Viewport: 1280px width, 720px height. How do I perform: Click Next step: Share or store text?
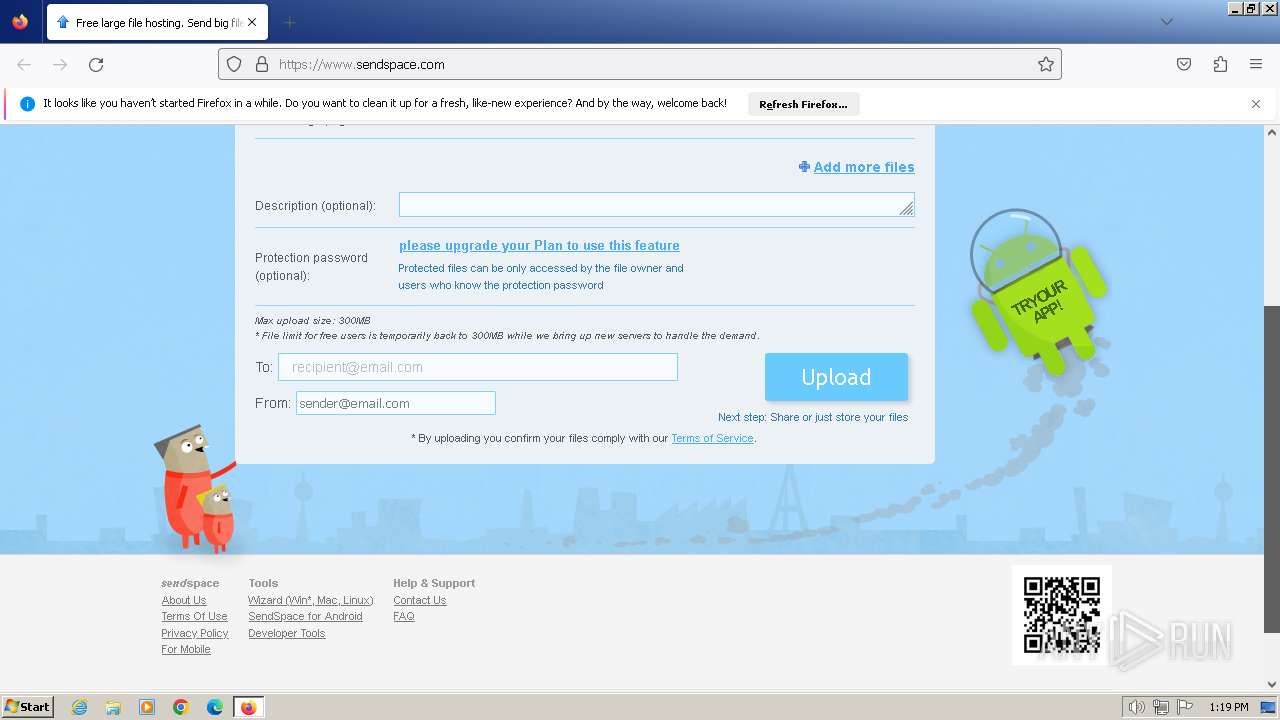click(x=813, y=417)
